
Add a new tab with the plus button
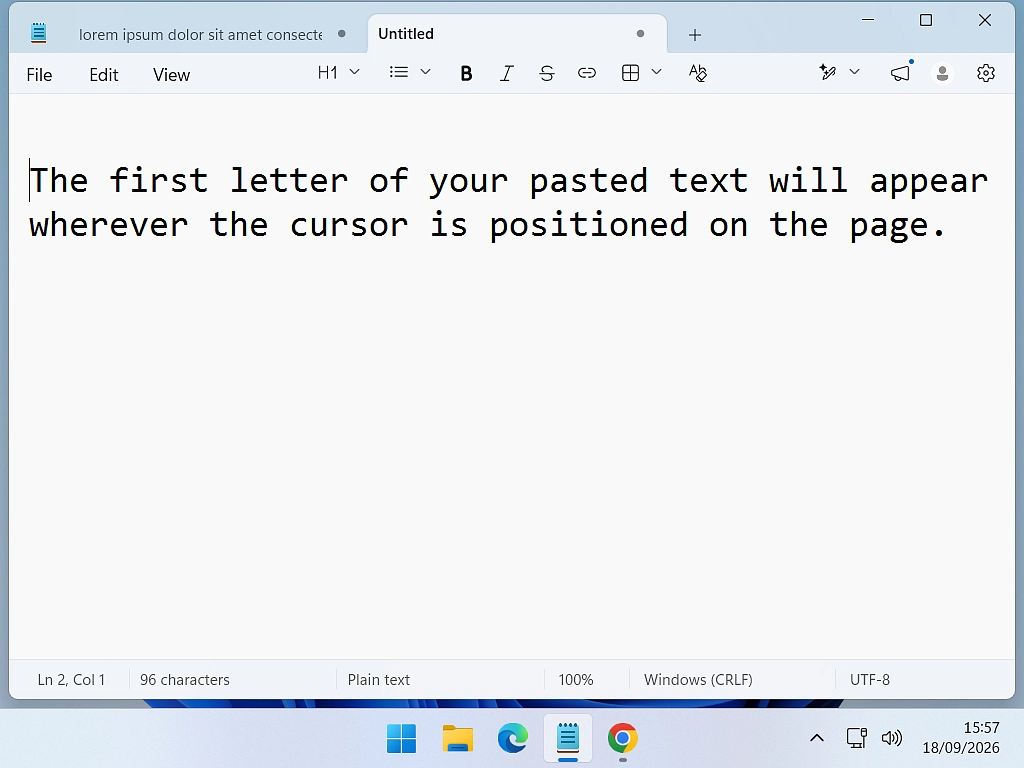695,35
